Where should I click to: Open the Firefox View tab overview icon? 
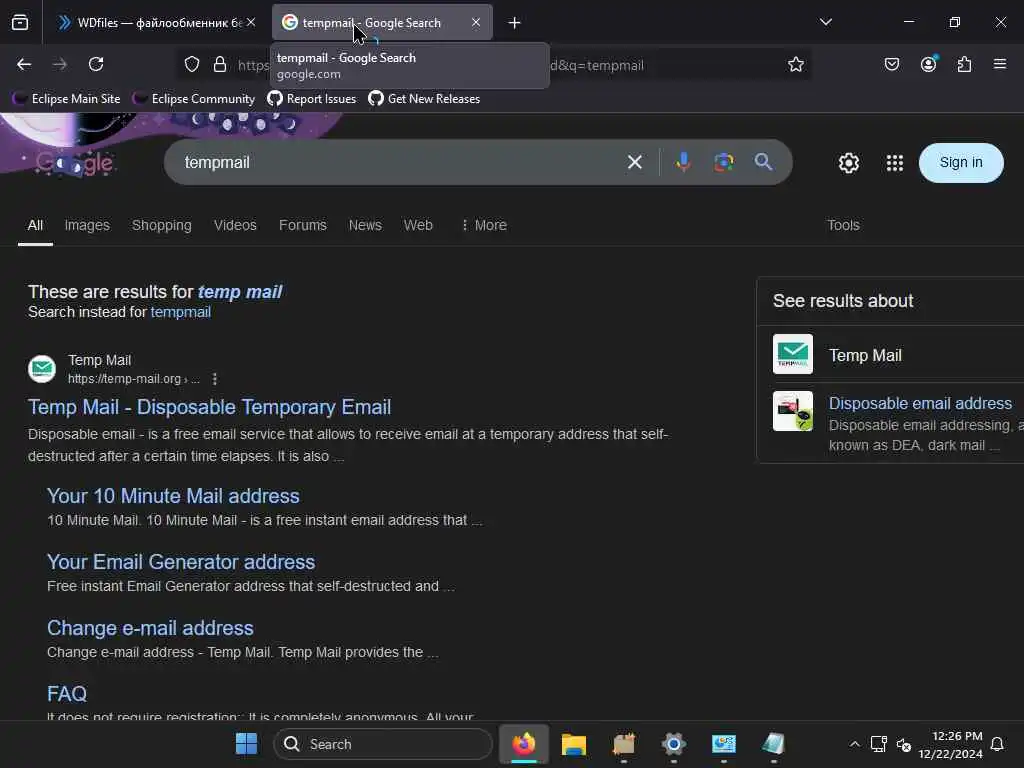[x=20, y=22]
